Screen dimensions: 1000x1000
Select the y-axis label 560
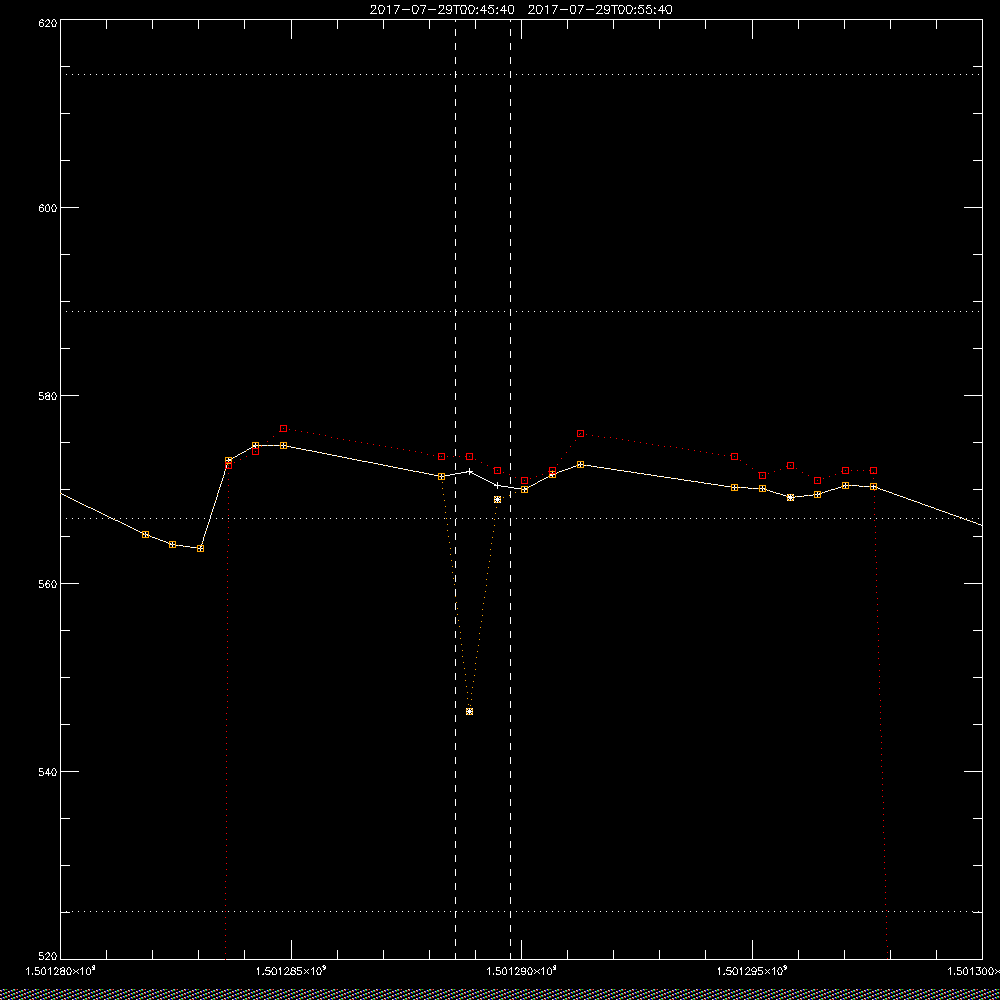[49, 584]
